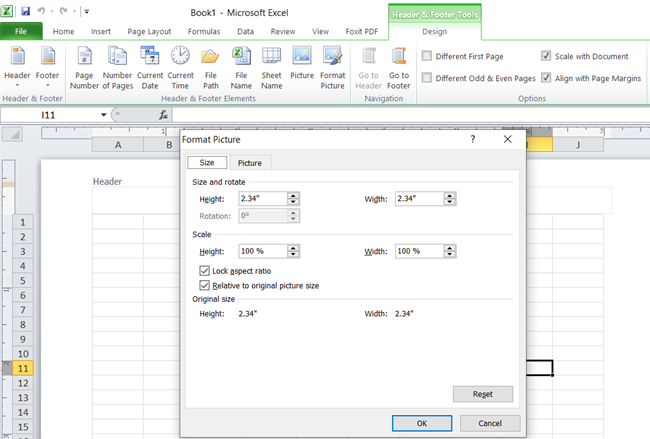Insert Page Number element in header

(x=84, y=66)
